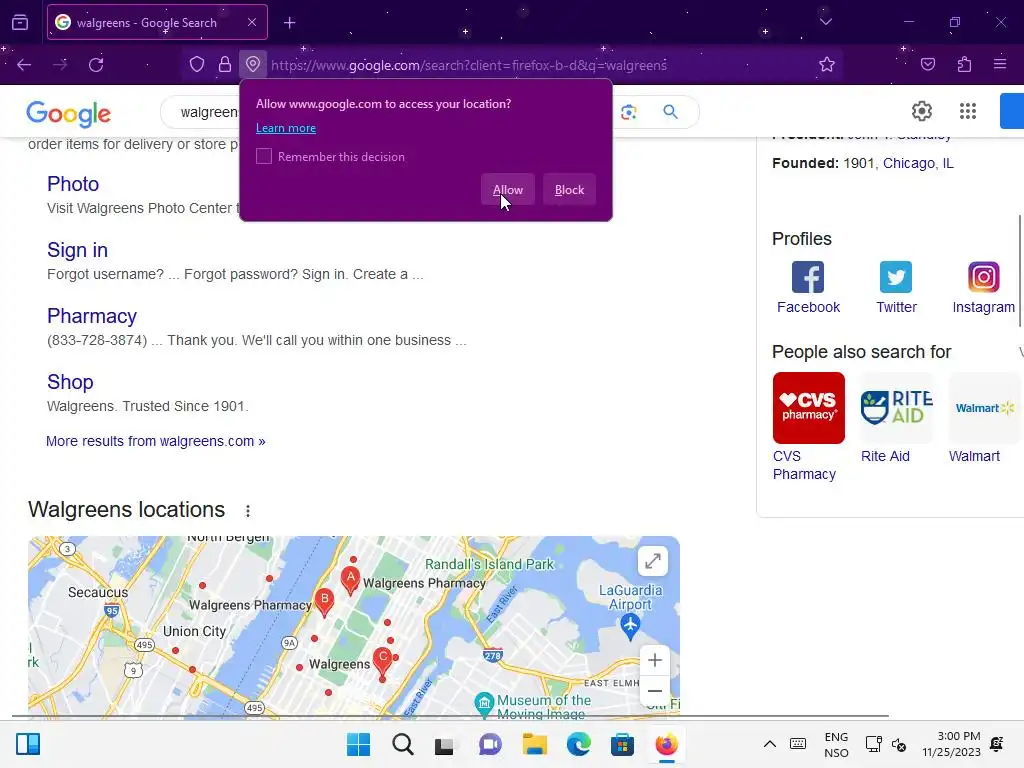This screenshot has width=1024, height=768.
Task: Submit search with the magnifier icon
Action: coord(671,112)
